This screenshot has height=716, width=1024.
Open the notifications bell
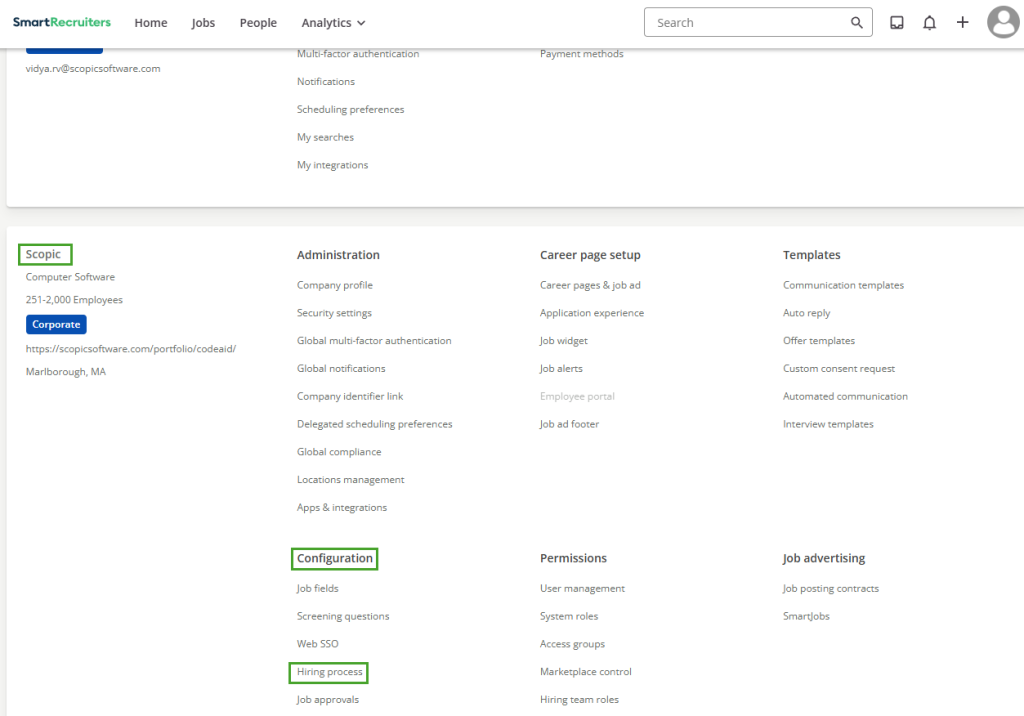(929, 23)
